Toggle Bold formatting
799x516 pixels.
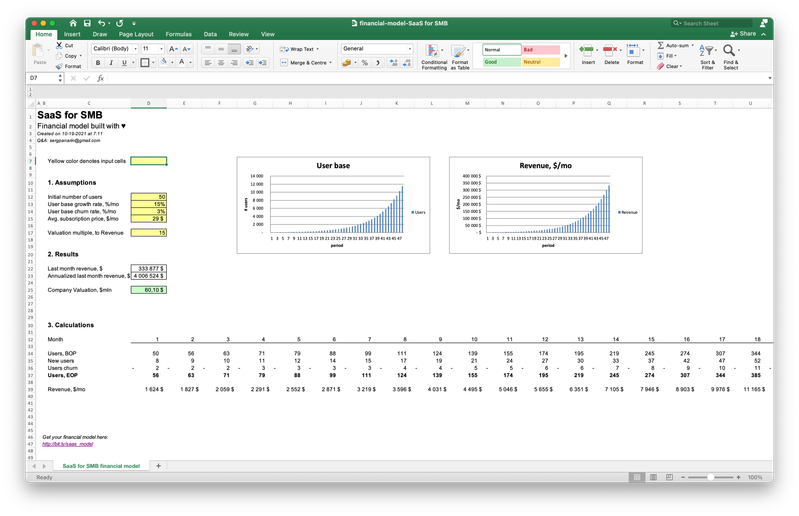(x=99, y=62)
